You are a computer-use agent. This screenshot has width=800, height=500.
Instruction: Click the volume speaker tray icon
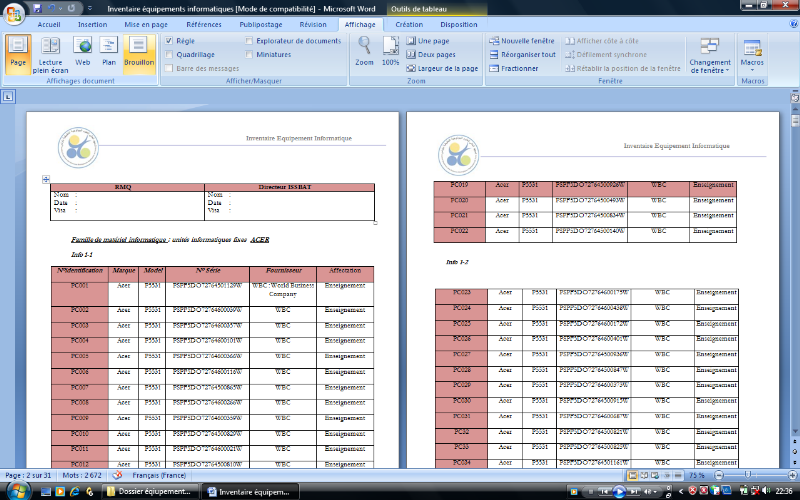point(766,491)
